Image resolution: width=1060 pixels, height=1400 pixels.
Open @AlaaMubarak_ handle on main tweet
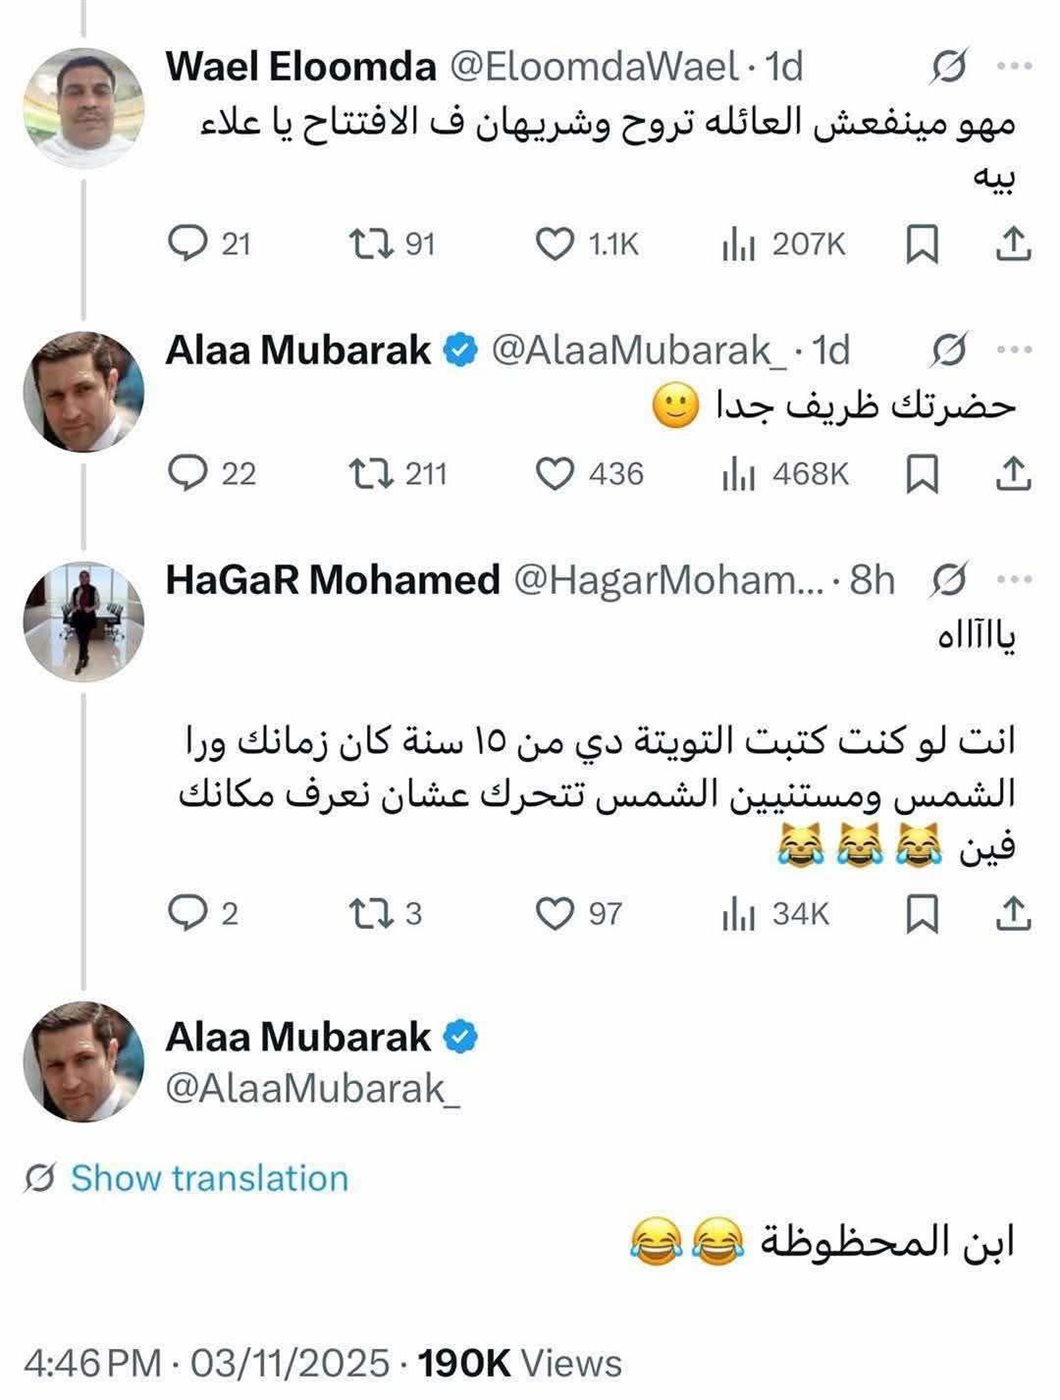[313, 1088]
